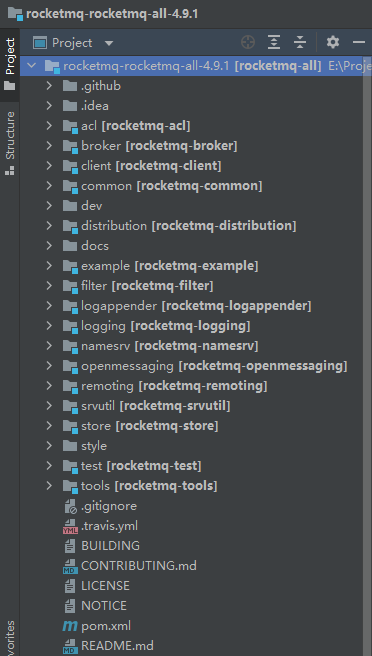This screenshot has width=372, height=656.
Task: Open the Project panel gear options
Action: pyautogui.click(x=333, y=42)
